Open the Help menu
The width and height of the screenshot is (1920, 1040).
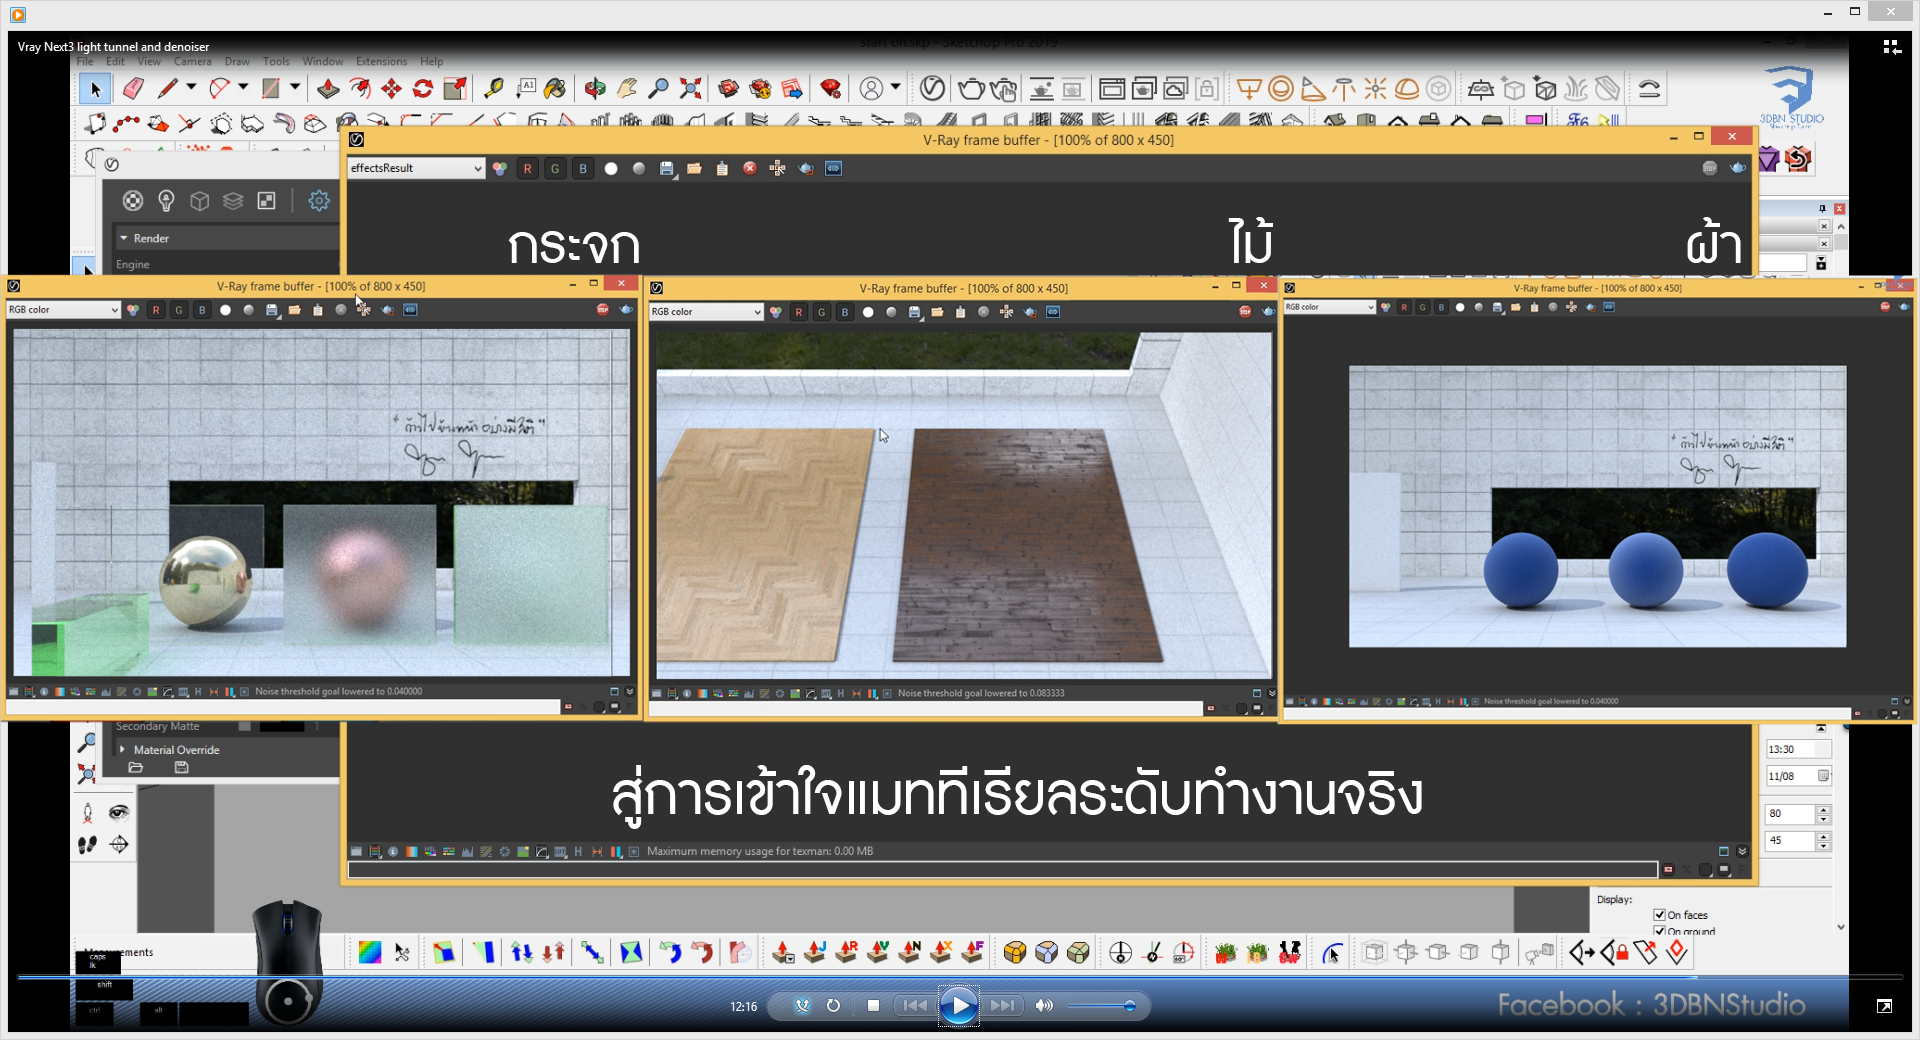point(431,61)
